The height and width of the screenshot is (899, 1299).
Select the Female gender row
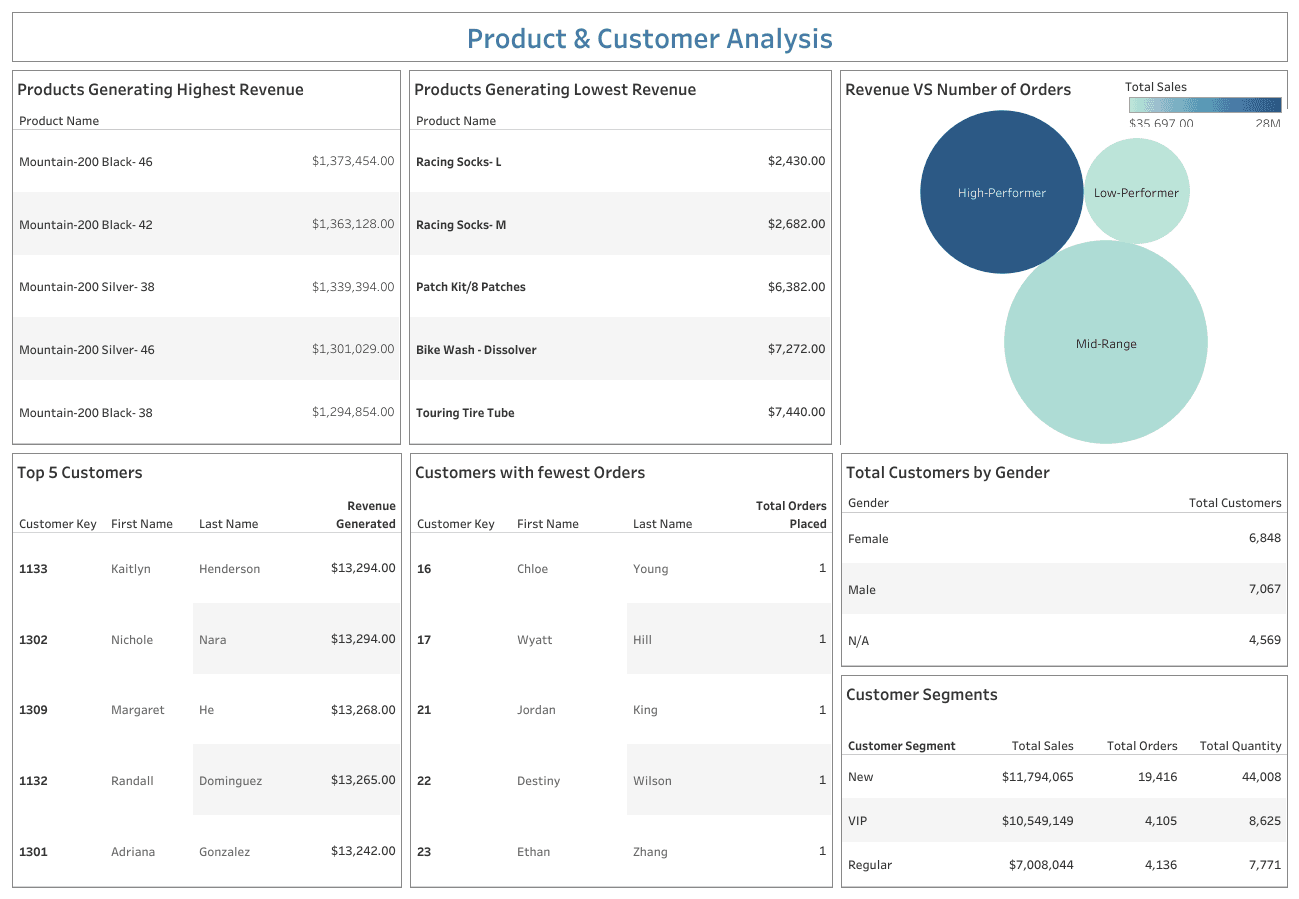coord(868,539)
